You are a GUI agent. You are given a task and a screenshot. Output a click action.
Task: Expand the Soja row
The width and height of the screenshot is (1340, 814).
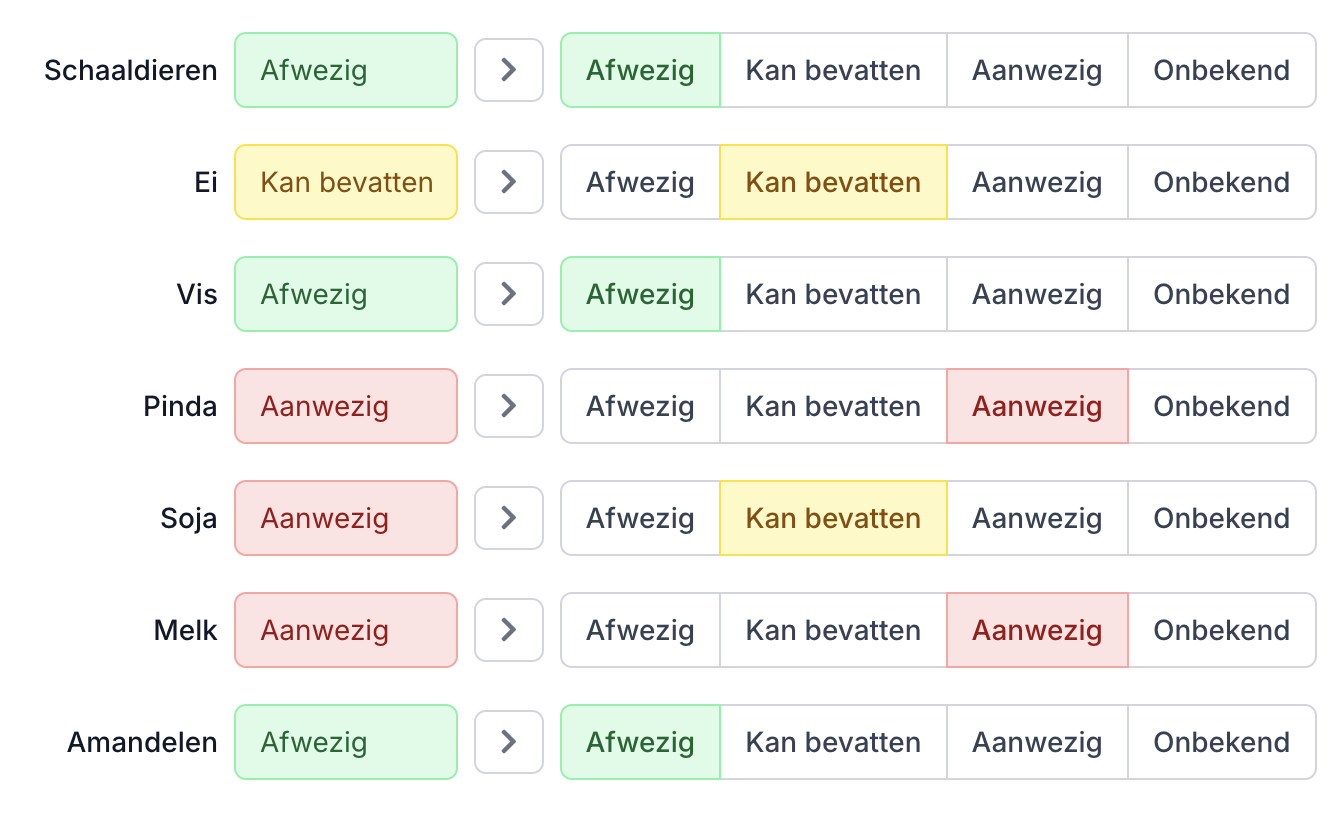click(508, 518)
